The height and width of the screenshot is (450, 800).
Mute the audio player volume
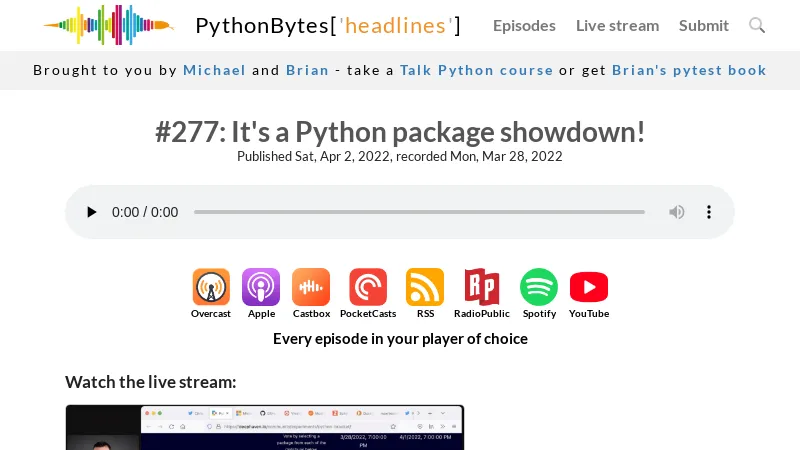tap(677, 212)
